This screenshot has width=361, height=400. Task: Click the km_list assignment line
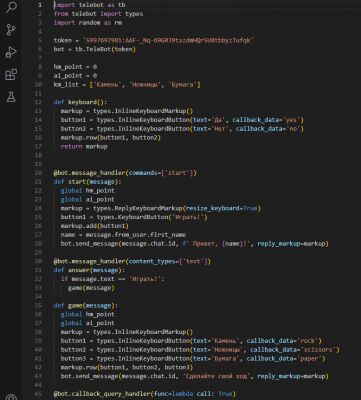127,85
